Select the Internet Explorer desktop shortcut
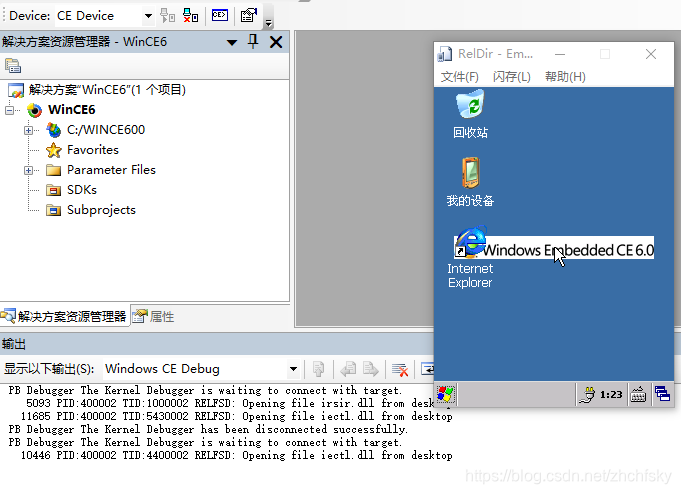Screen dimensions: 681x494 point(470,257)
